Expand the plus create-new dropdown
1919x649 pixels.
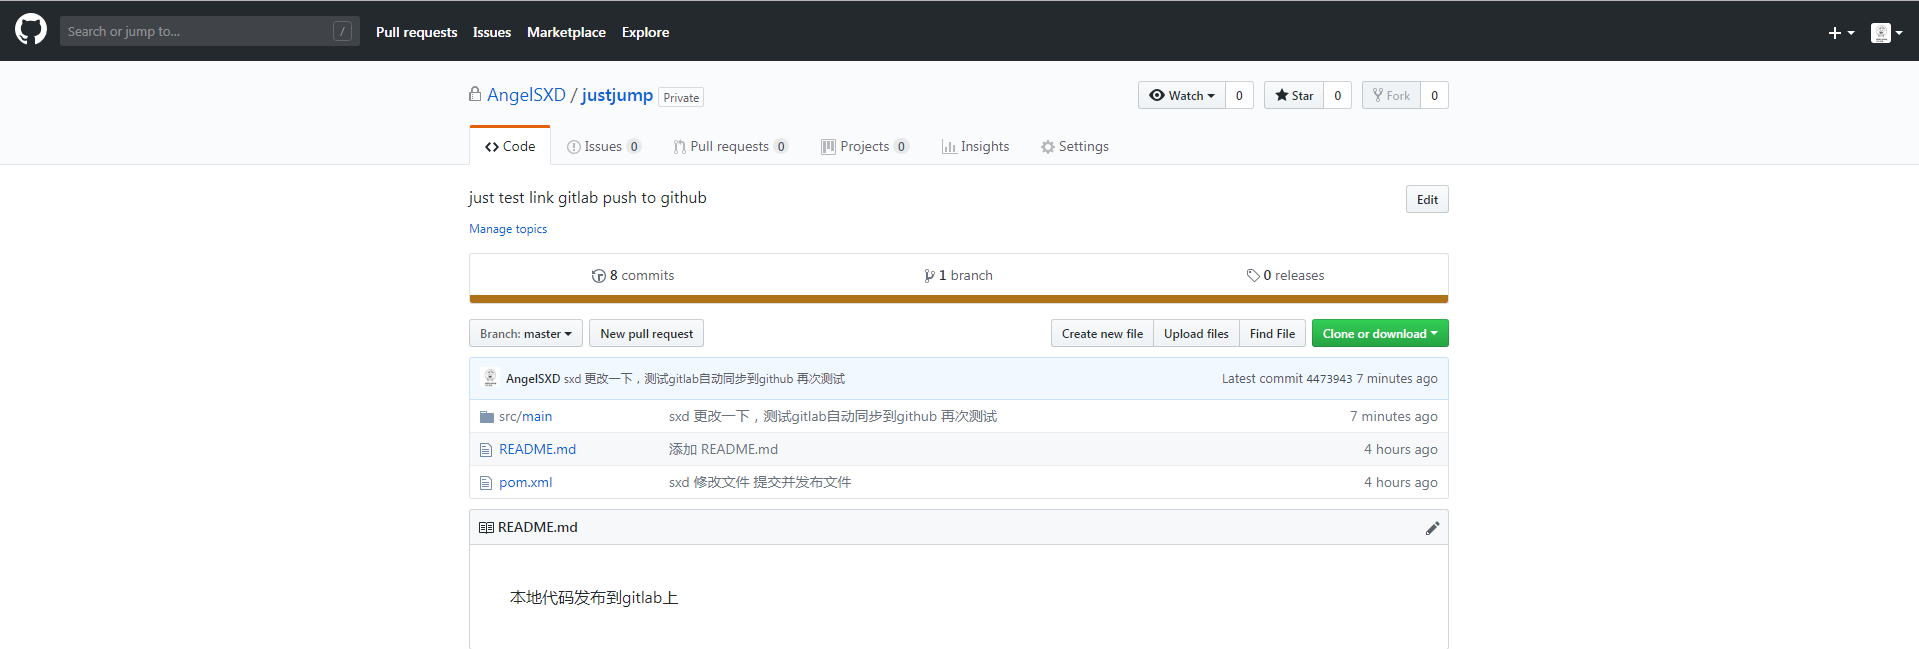(1841, 33)
